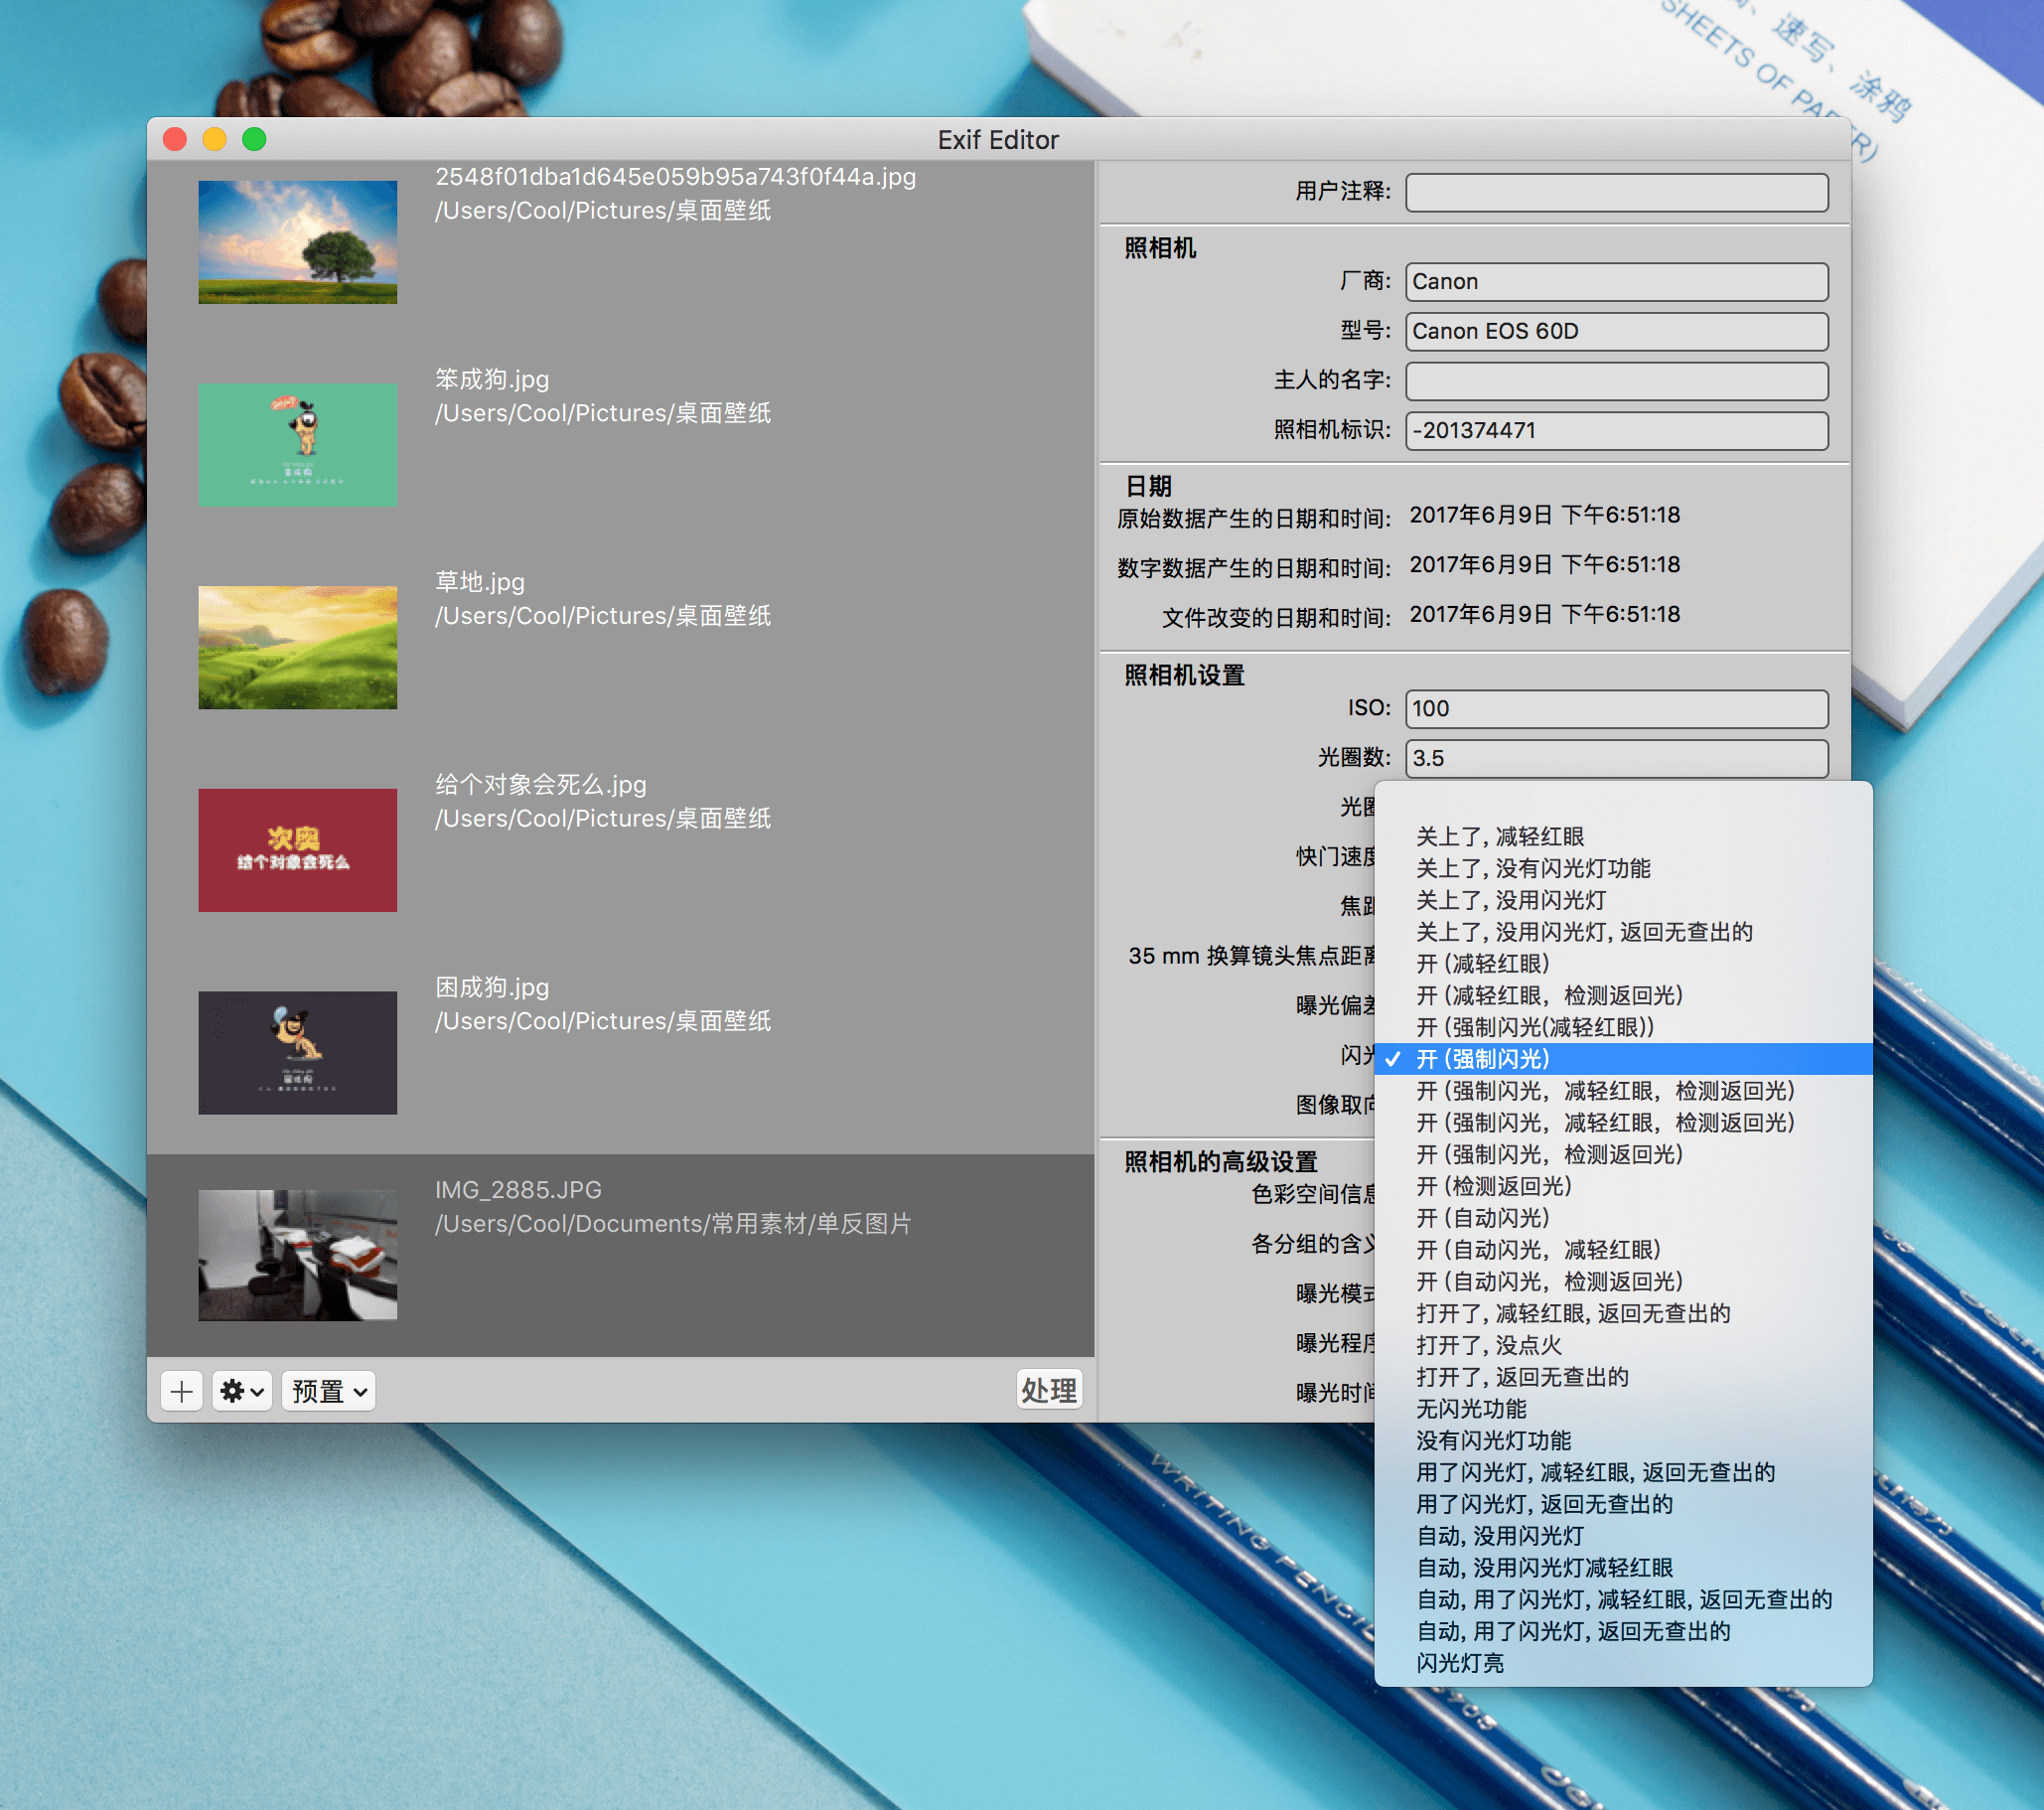Choose 自动, 没用闪光灯 option
This screenshot has width=2044, height=1810.
pyautogui.click(x=1623, y=1537)
